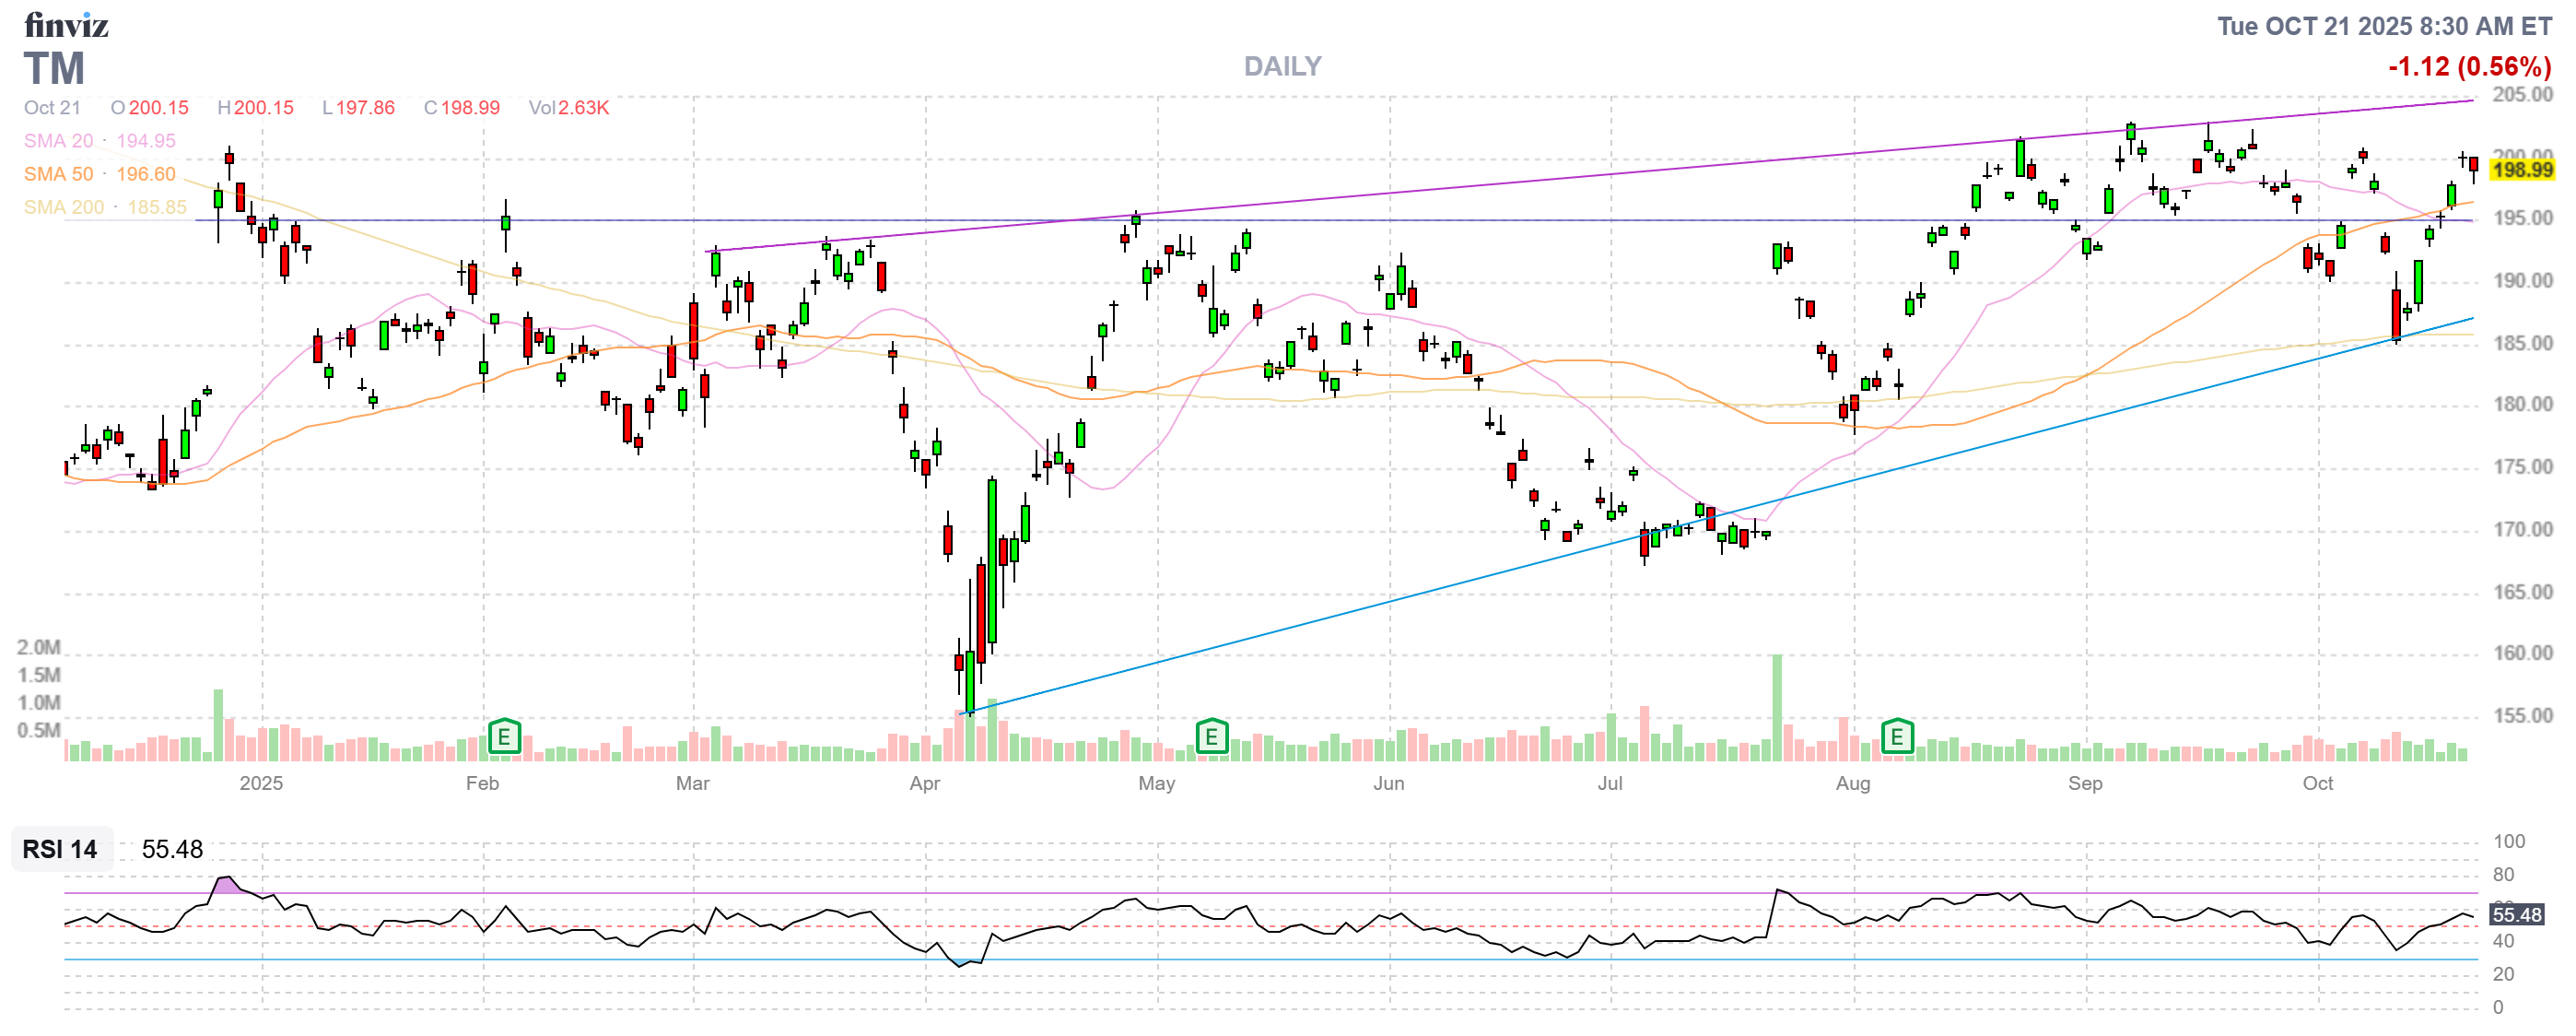Image resolution: width=2576 pixels, height=1036 pixels.
Task: Click the February earnings E marker
Action: (x=504, y=738)
